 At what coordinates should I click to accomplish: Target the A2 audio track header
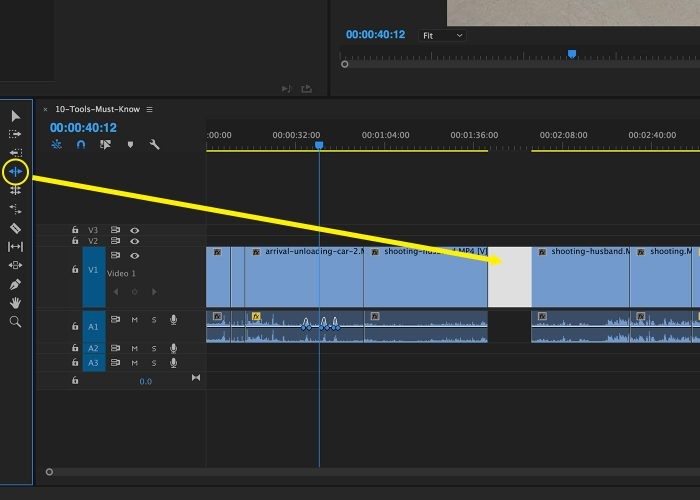pos(93,348)
